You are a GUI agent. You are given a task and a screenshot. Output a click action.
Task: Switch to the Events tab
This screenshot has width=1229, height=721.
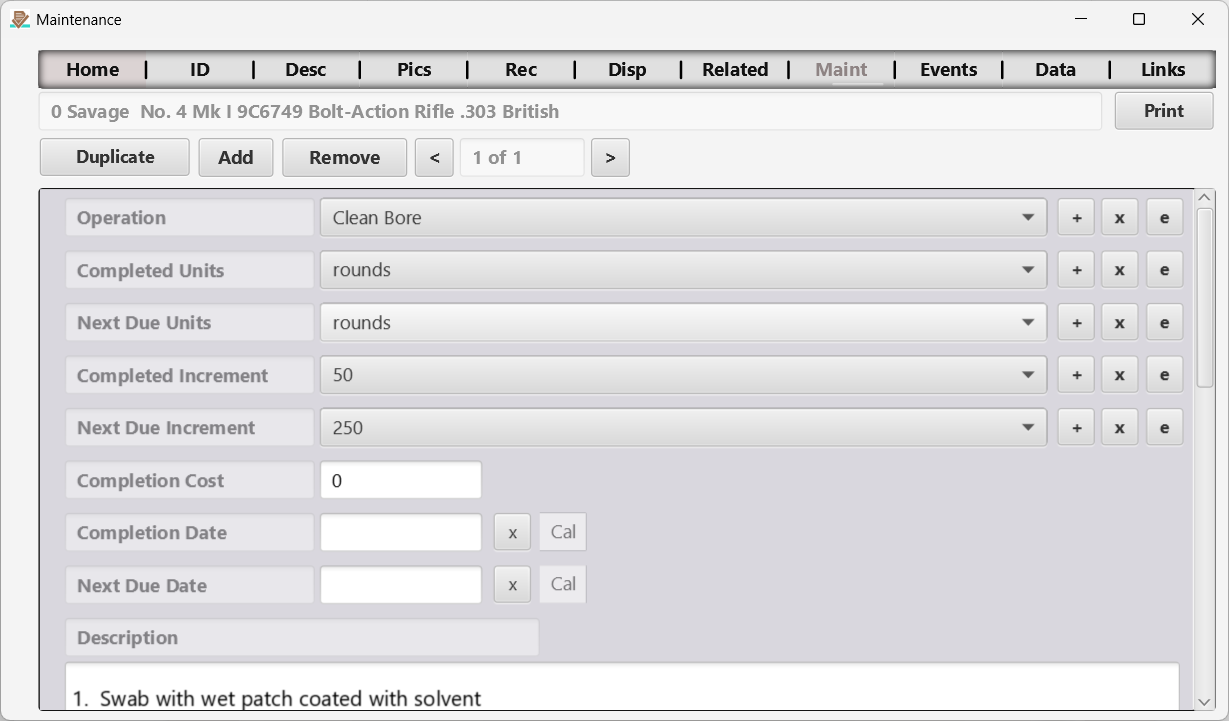coord(948,69)
